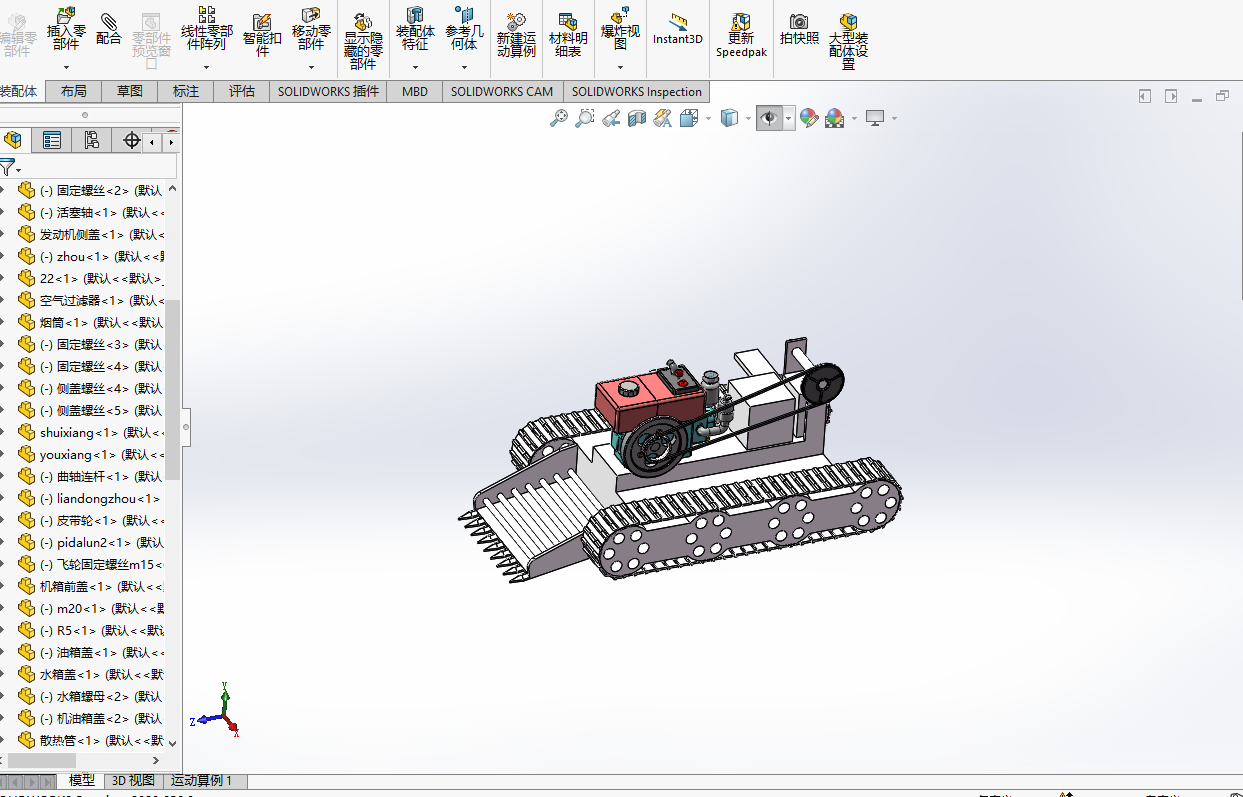Expand the 烟筒<1> tree node
The image size is (1243, 797).
pyautogui.click(x=3, y=322)
